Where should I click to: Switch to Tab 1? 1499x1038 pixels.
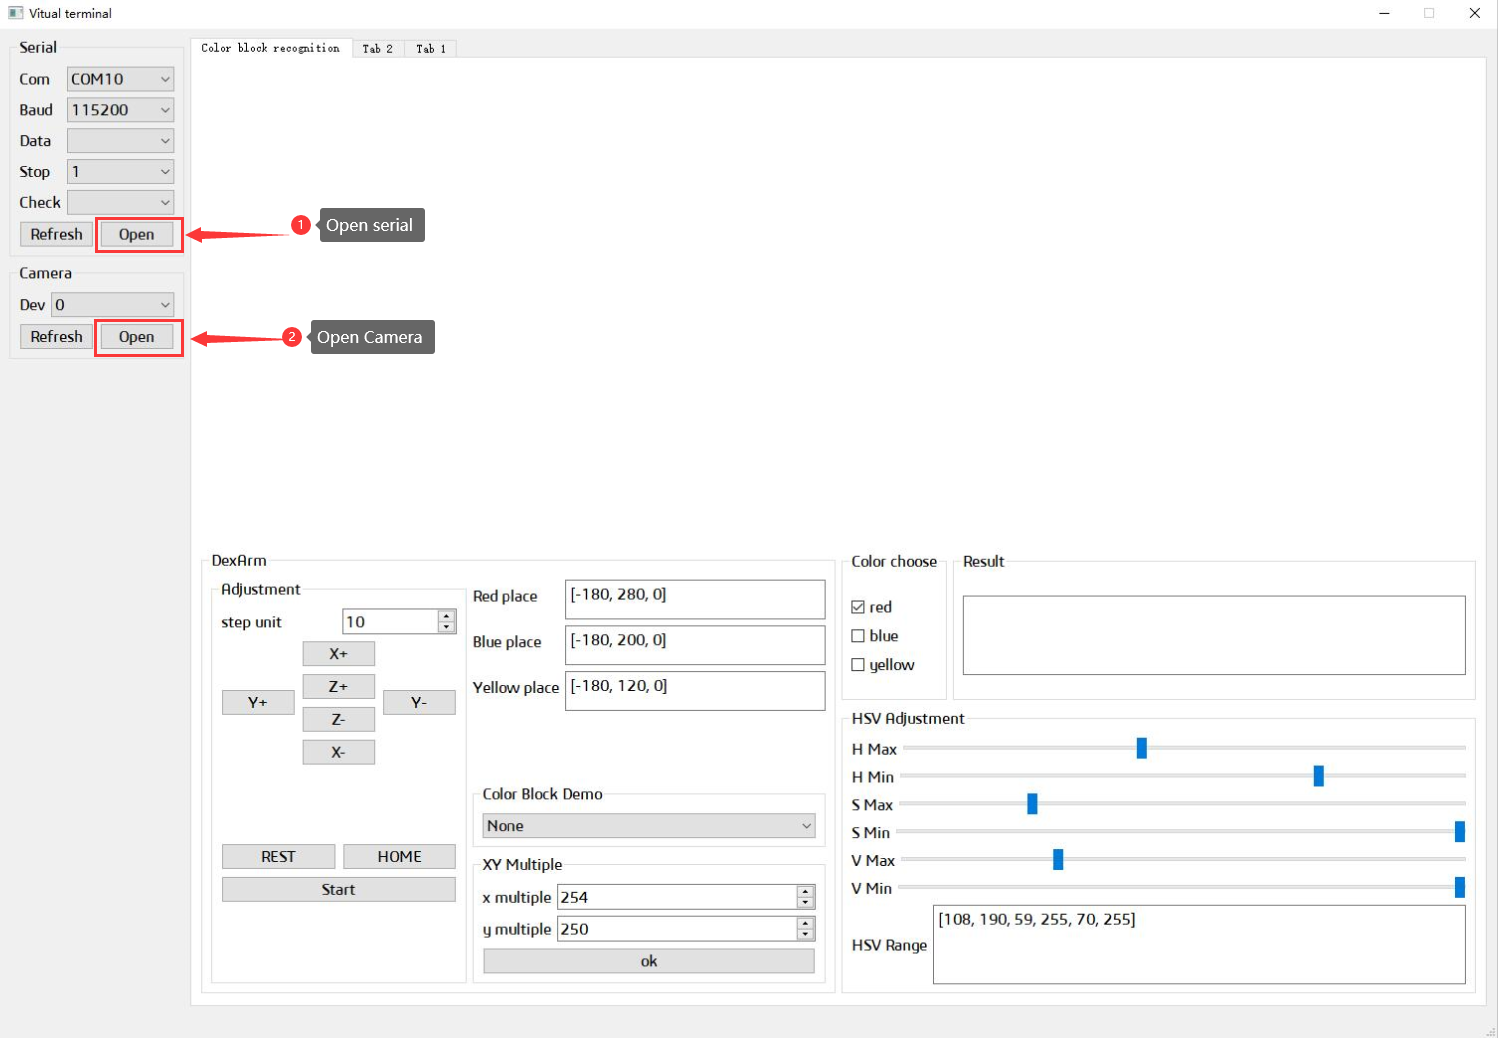tap(431, 49)
